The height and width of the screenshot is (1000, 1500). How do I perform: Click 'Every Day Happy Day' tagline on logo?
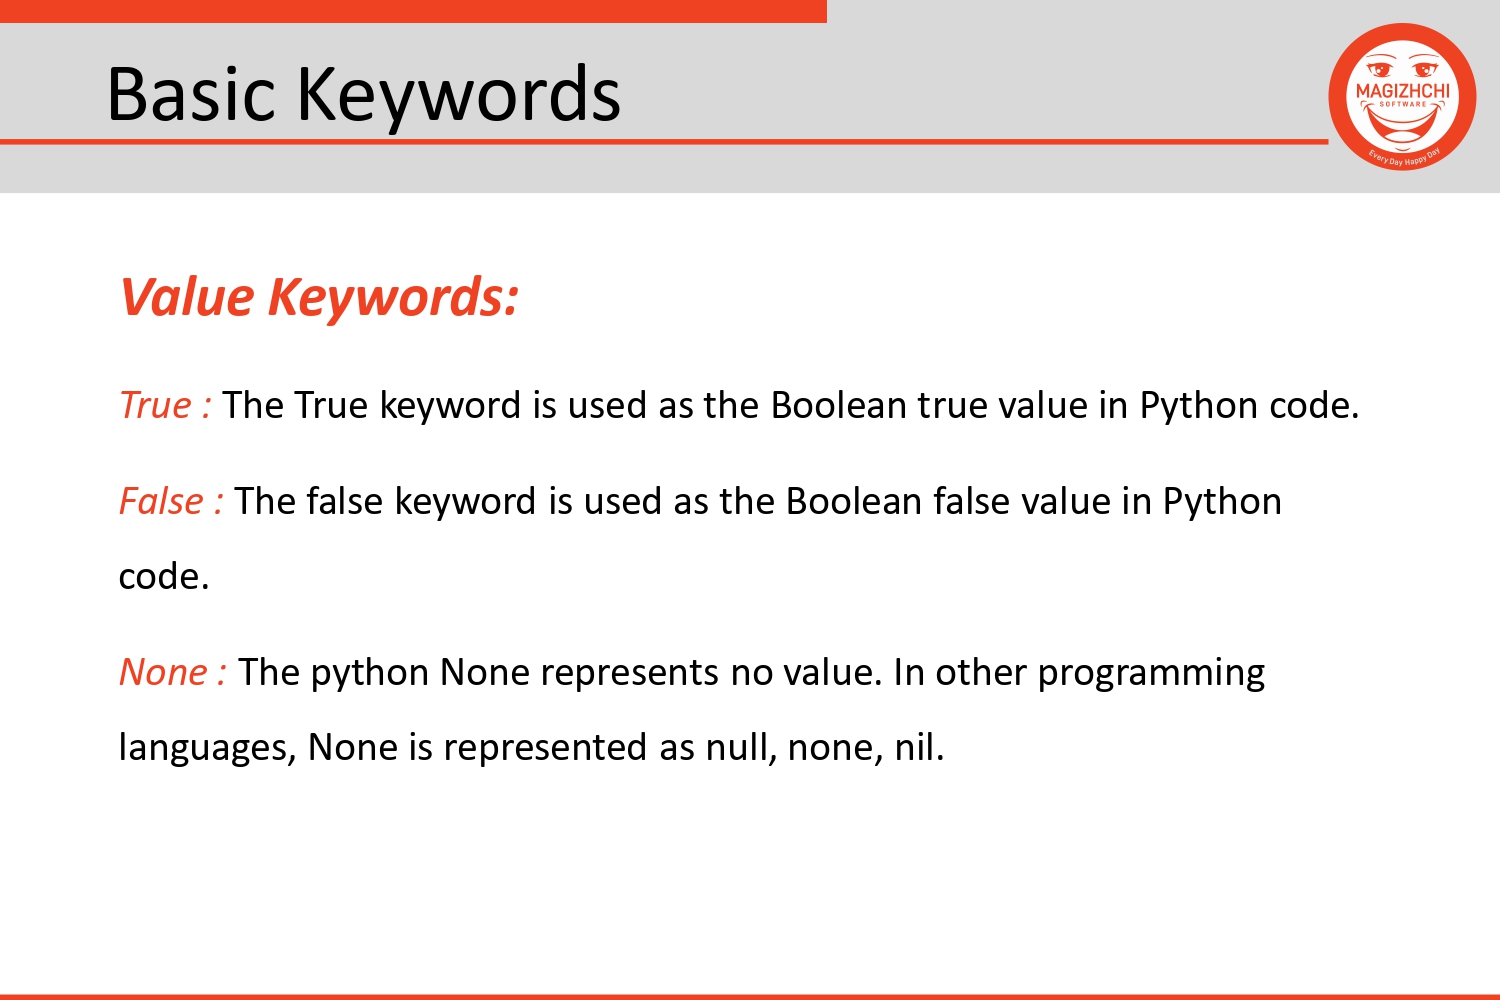point(1404,157)
